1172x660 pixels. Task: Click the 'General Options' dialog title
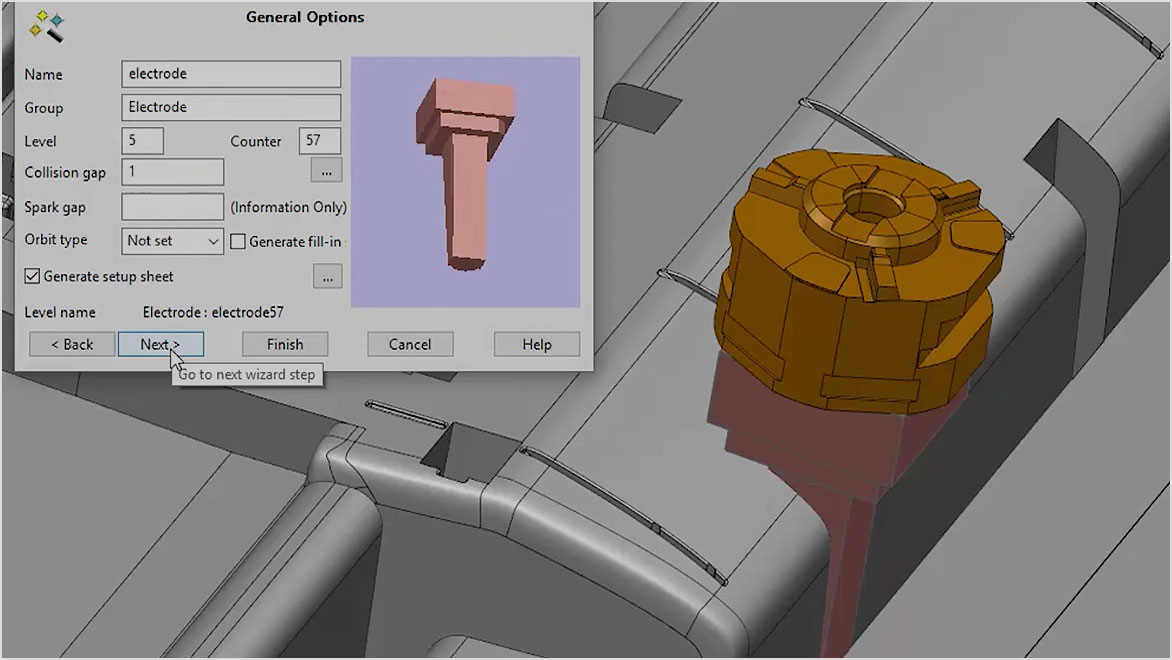click(305, 17)
